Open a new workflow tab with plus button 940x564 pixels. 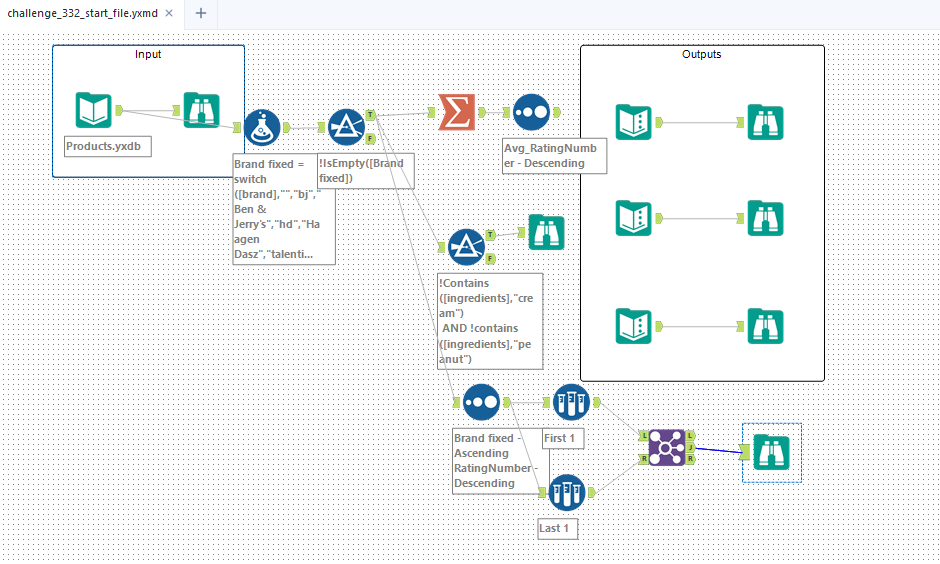point(201,13)
